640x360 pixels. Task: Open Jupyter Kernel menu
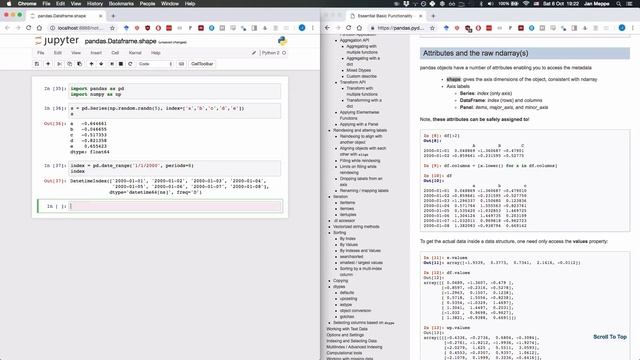point(135,53)
